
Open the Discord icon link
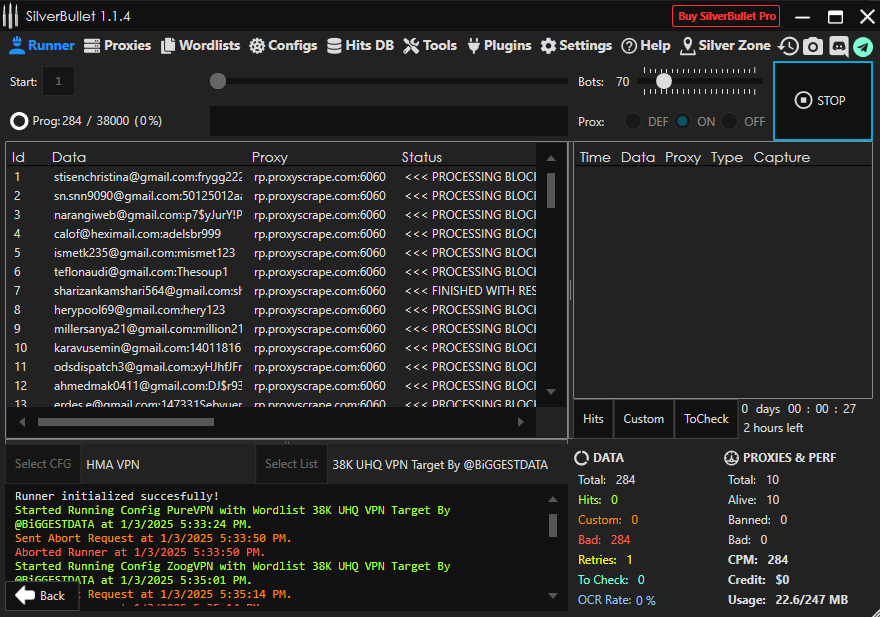coord(838,46)
